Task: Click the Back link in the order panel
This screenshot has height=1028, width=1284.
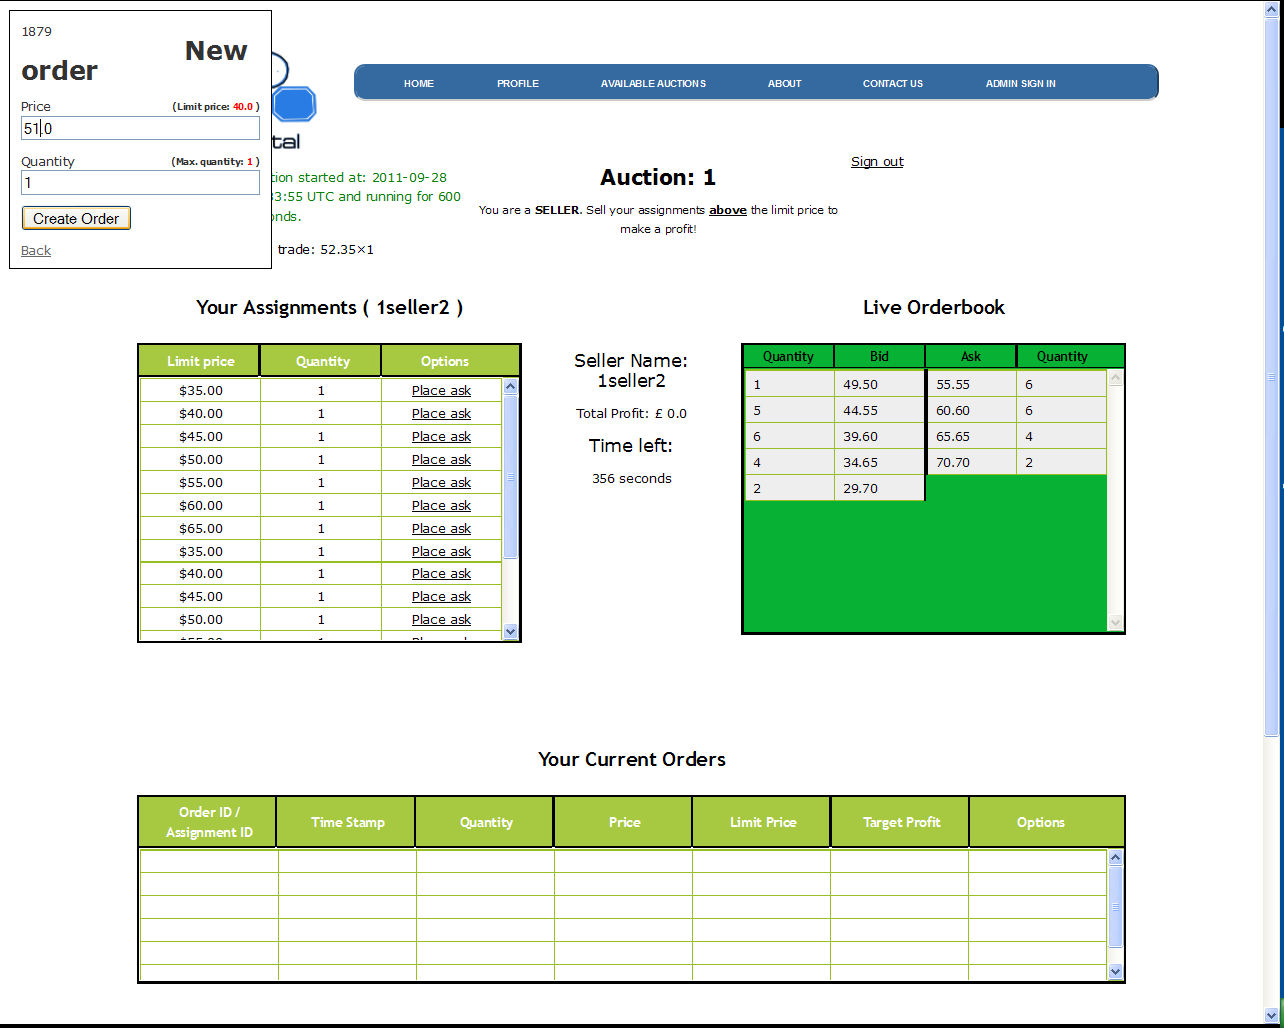Action: coord(35,250)
